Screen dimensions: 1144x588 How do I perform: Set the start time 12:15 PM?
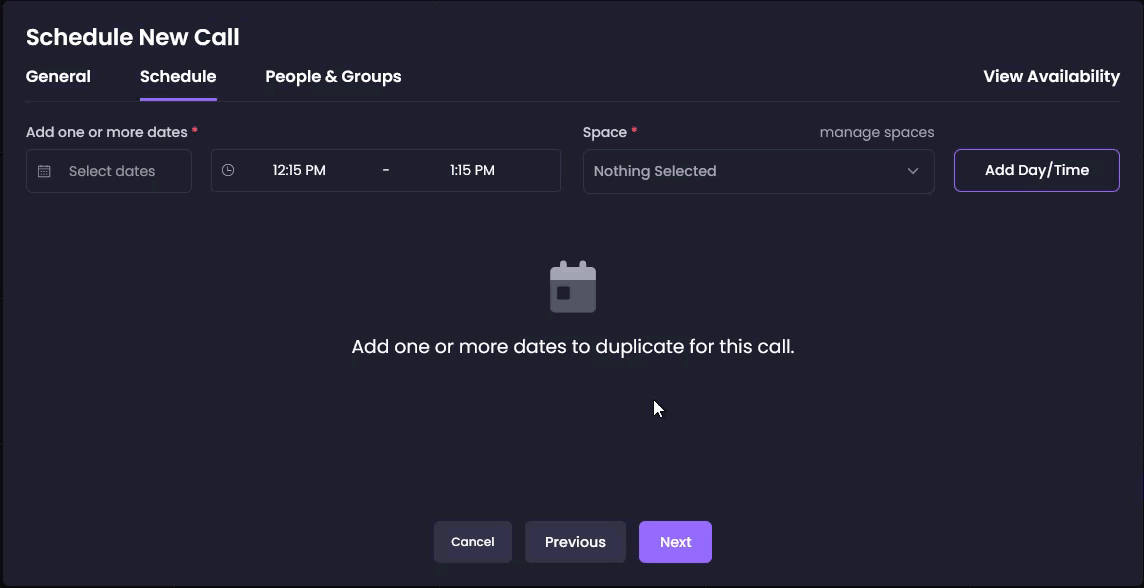299,170
